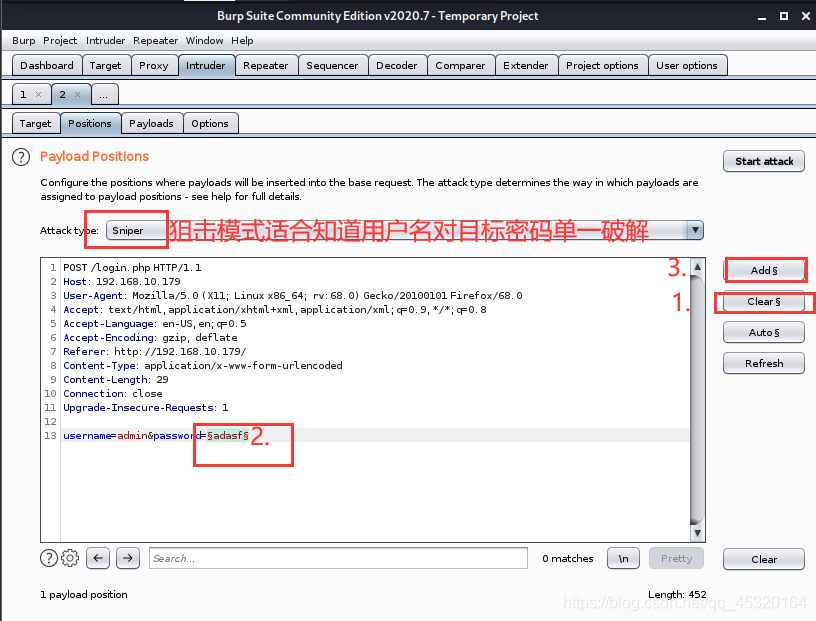Open the Intruder Target sub-tab

pos(35,123)
